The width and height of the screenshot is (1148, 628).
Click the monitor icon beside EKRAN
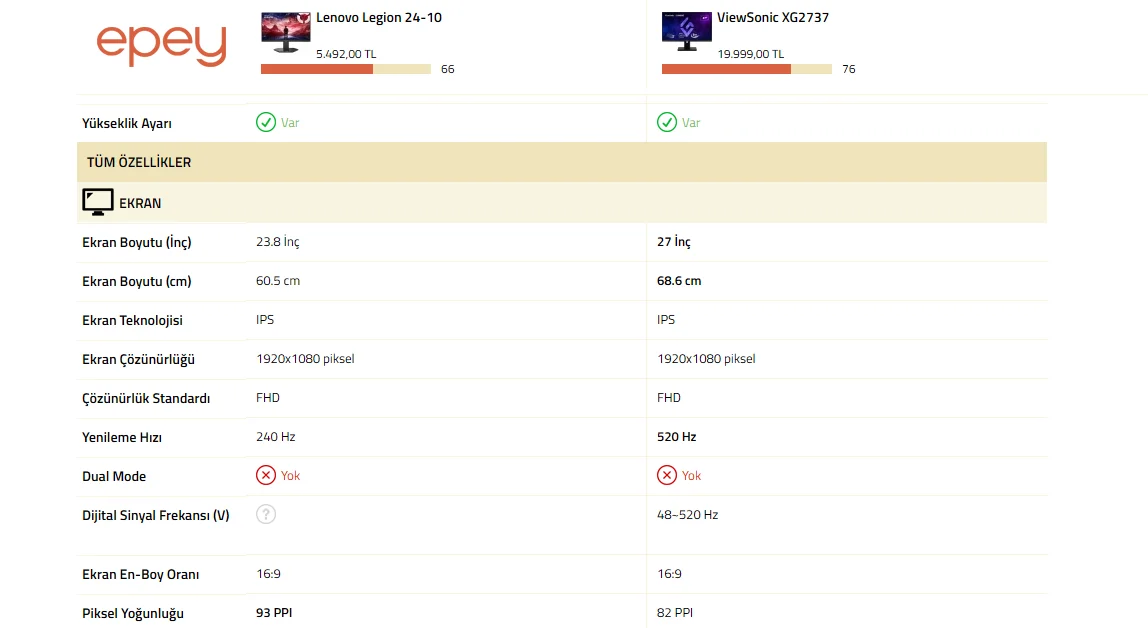point(97,202)
